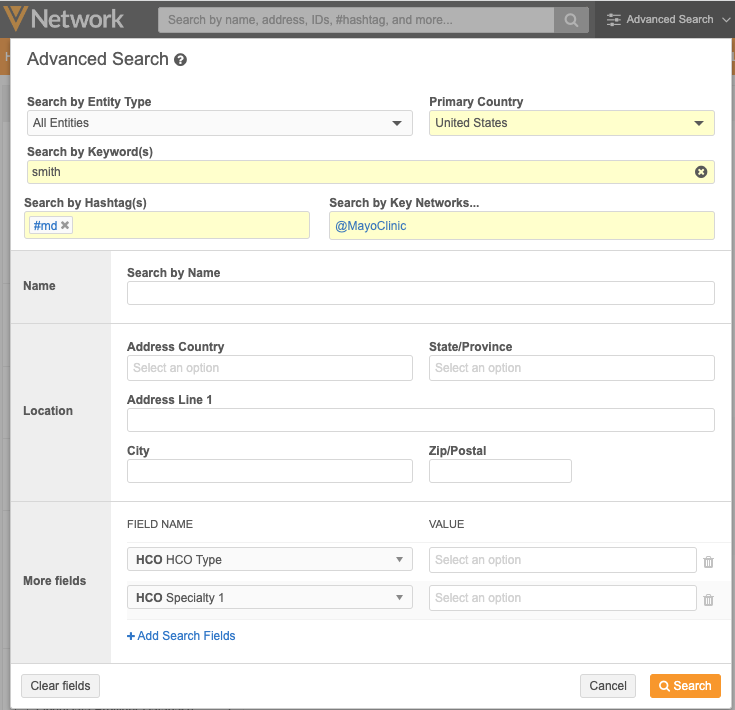Image resolution: width=735 pixels, height=710 pixels.
Task: Expand the HCO HCO Type field name dropdown
Action: click(269, 560)
